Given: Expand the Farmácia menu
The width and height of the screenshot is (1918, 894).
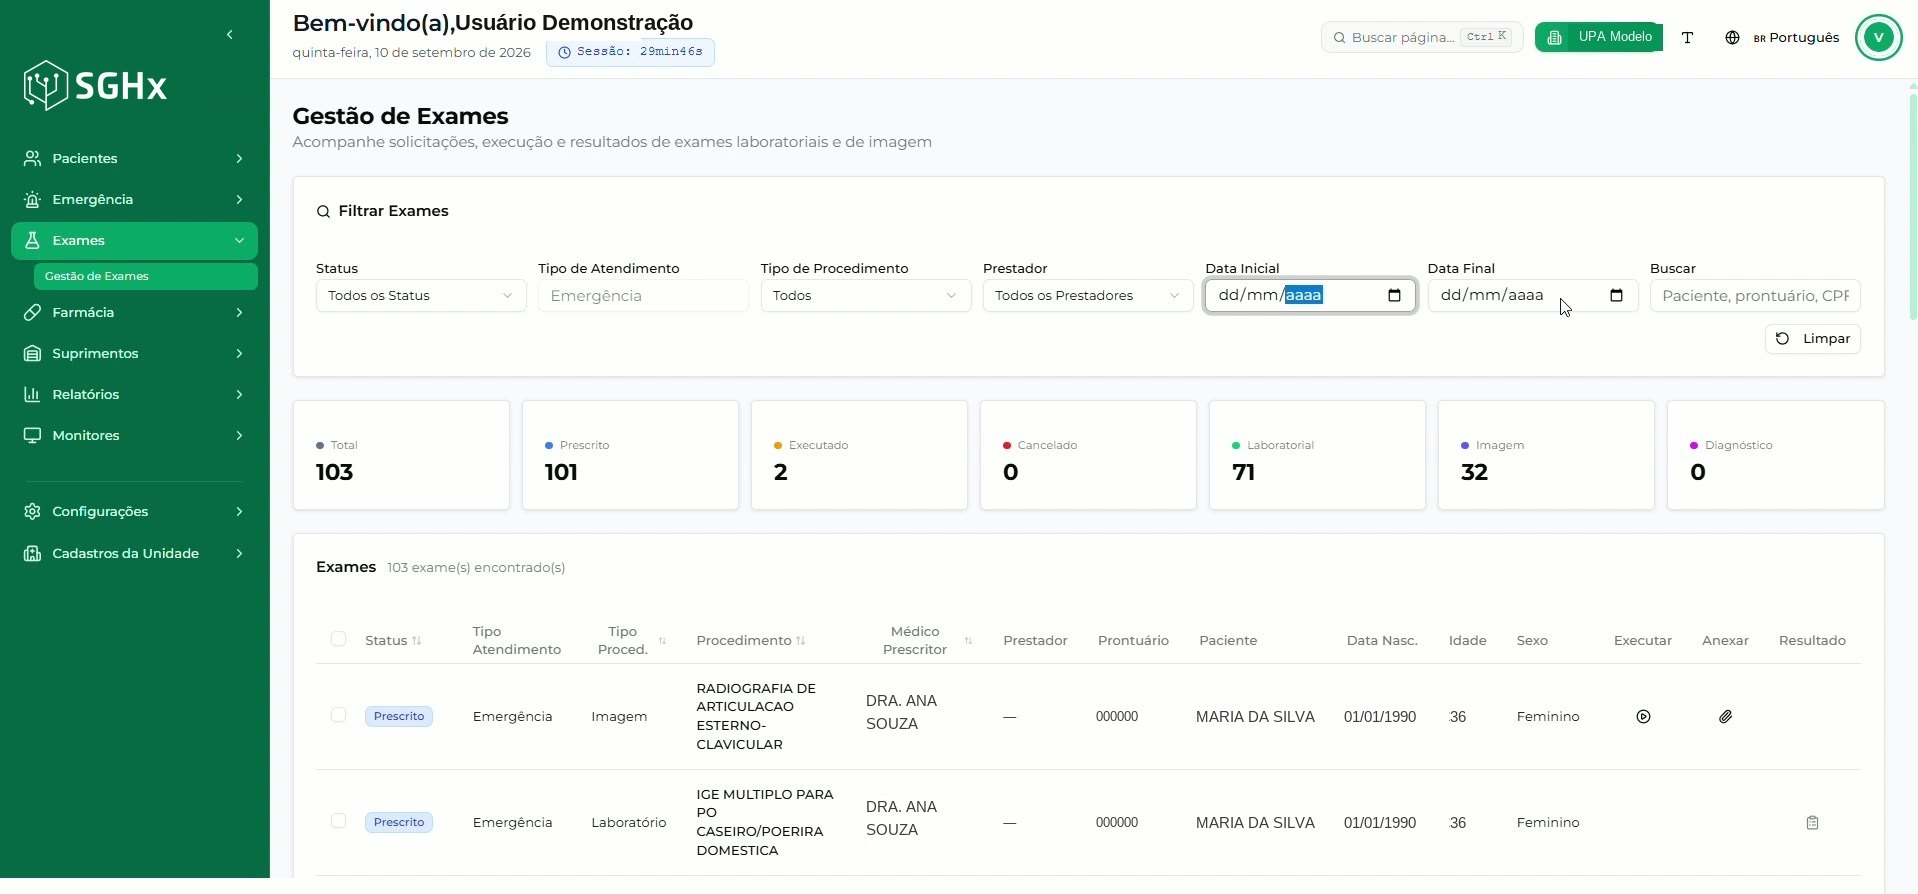Looking at the screenshot, I should pyautogui.click(x=134, y=312).
